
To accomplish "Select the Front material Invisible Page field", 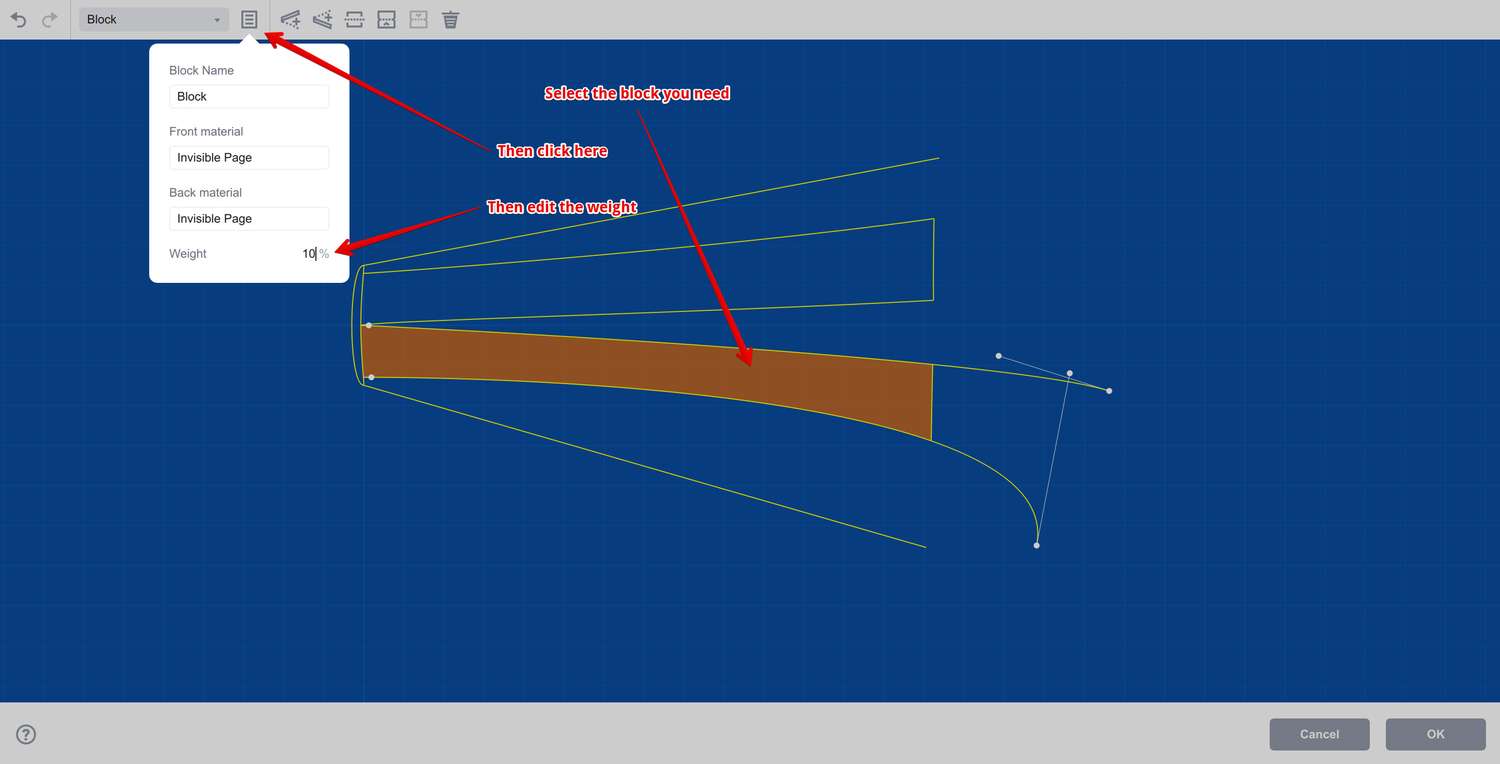I will (249, 157).
